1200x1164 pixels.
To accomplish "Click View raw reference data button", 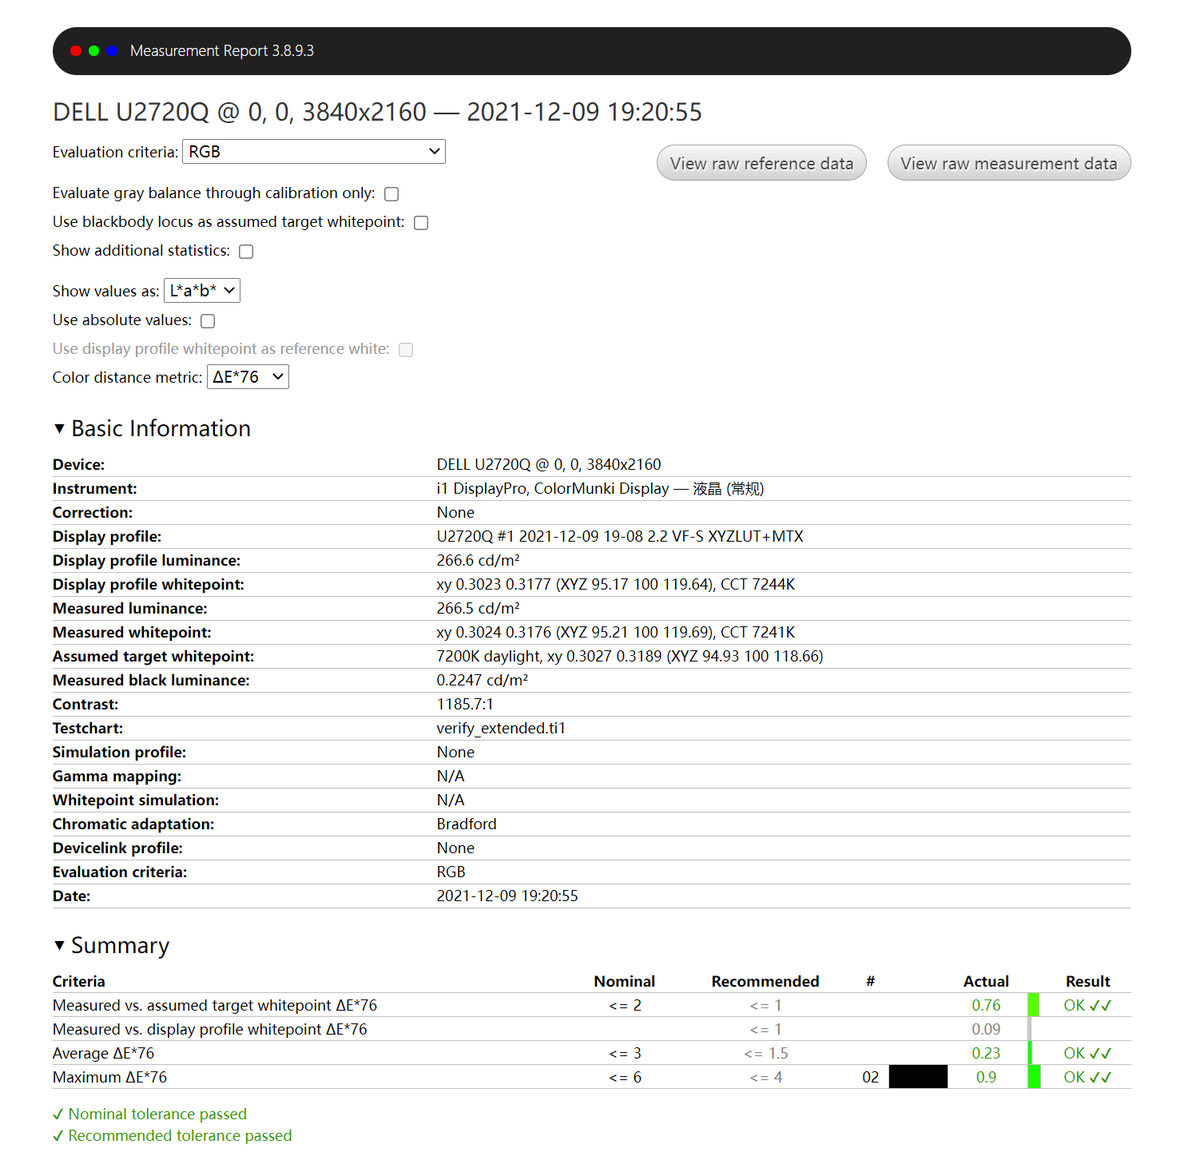I will coord(762,164).
